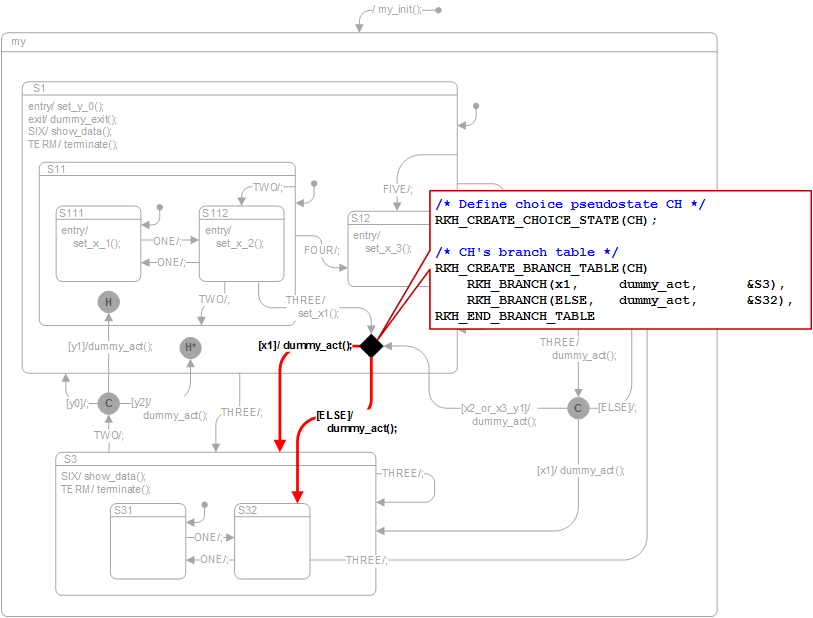Click the S112 state title

[215, 213]
